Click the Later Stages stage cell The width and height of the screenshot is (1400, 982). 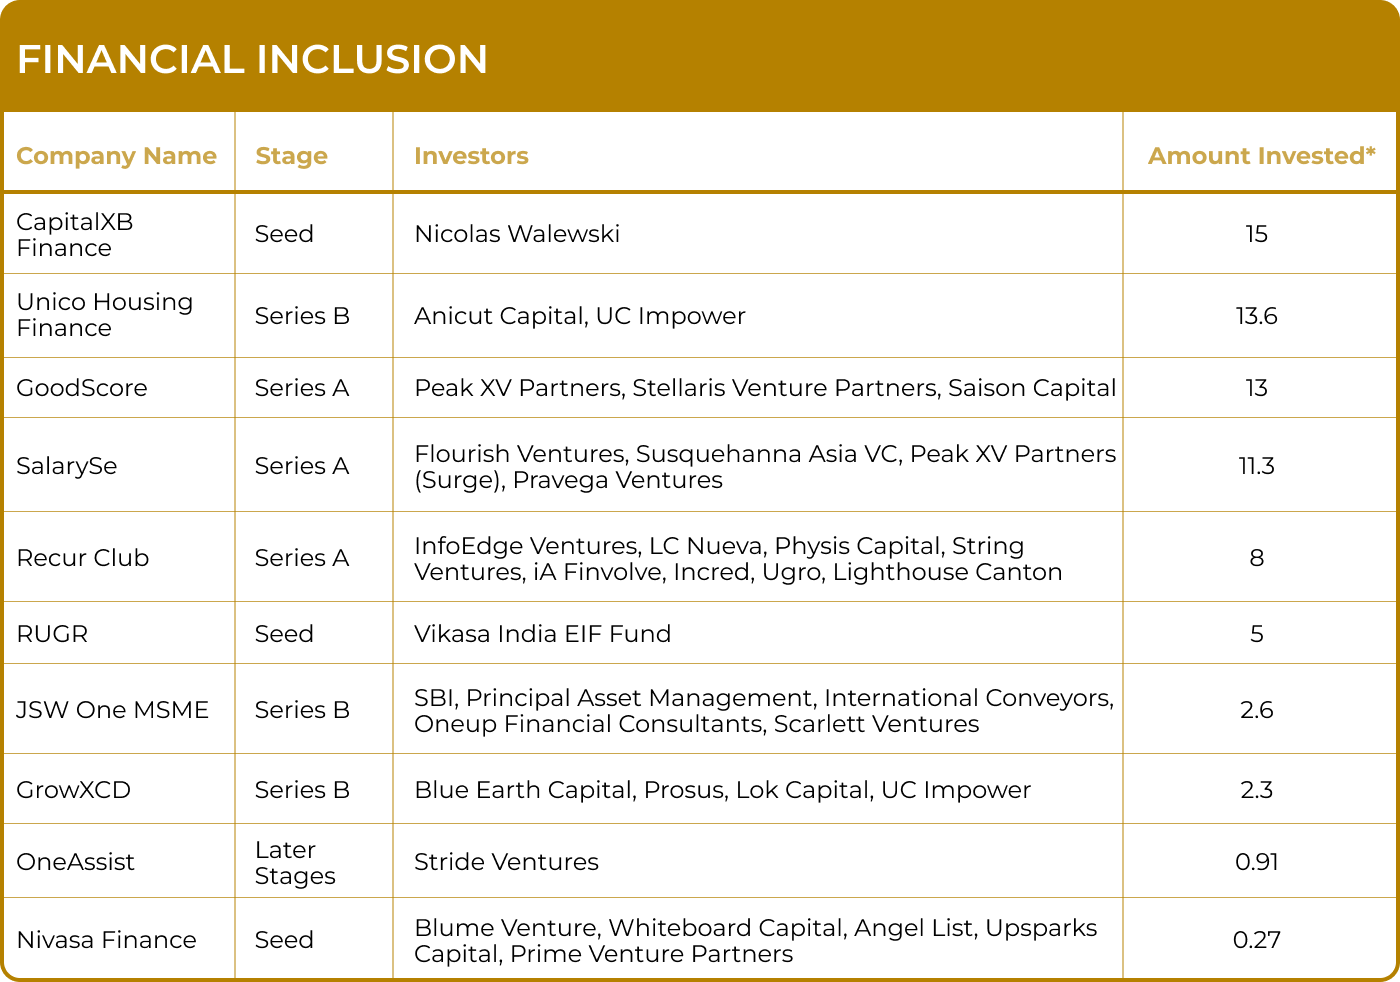point(295,863)
